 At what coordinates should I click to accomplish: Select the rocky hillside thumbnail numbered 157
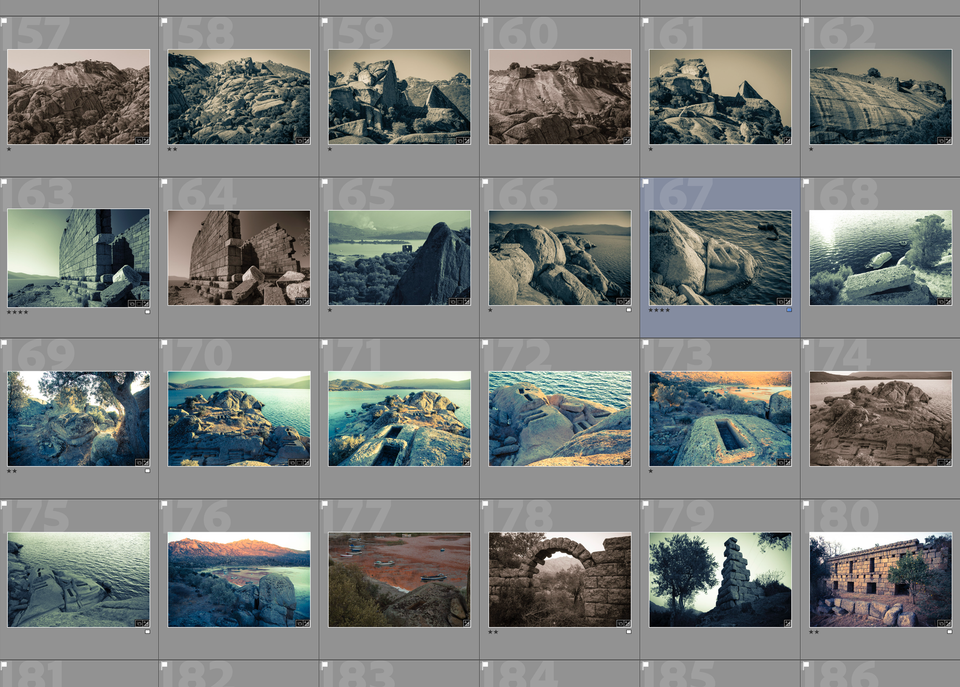(78, 97)
